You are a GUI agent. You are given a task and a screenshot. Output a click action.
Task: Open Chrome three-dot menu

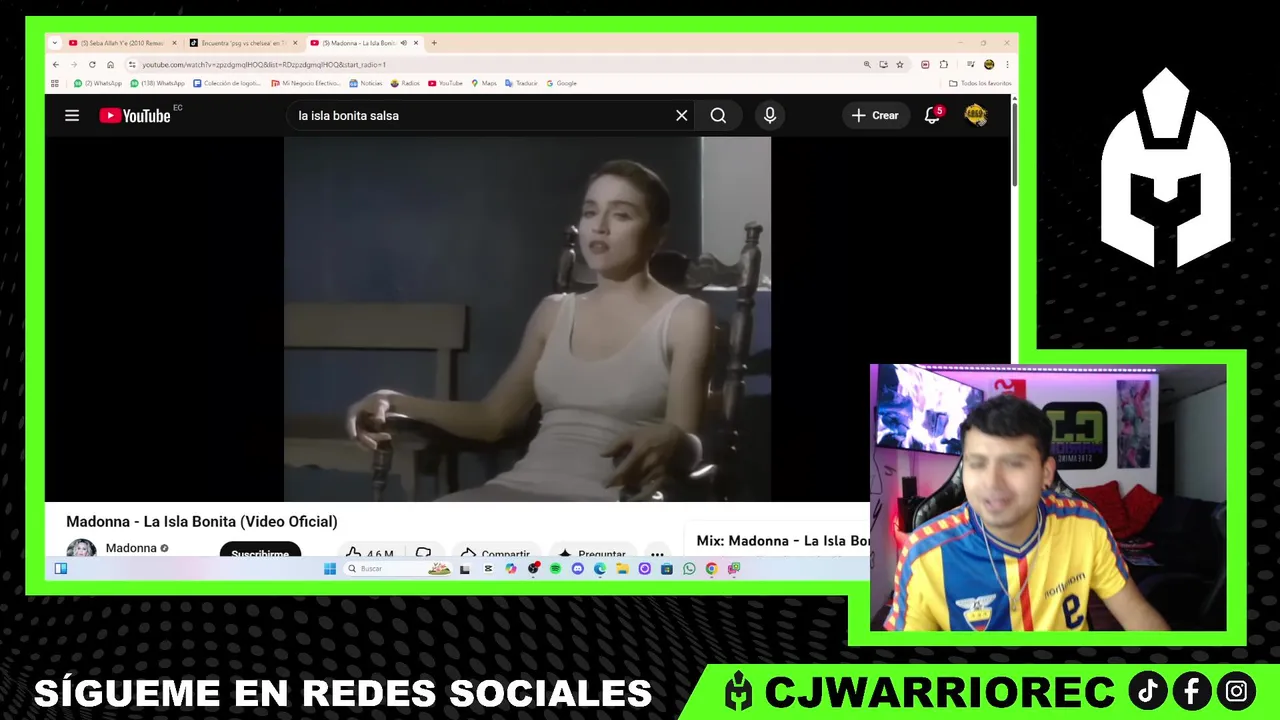(x=1007, y=64)
